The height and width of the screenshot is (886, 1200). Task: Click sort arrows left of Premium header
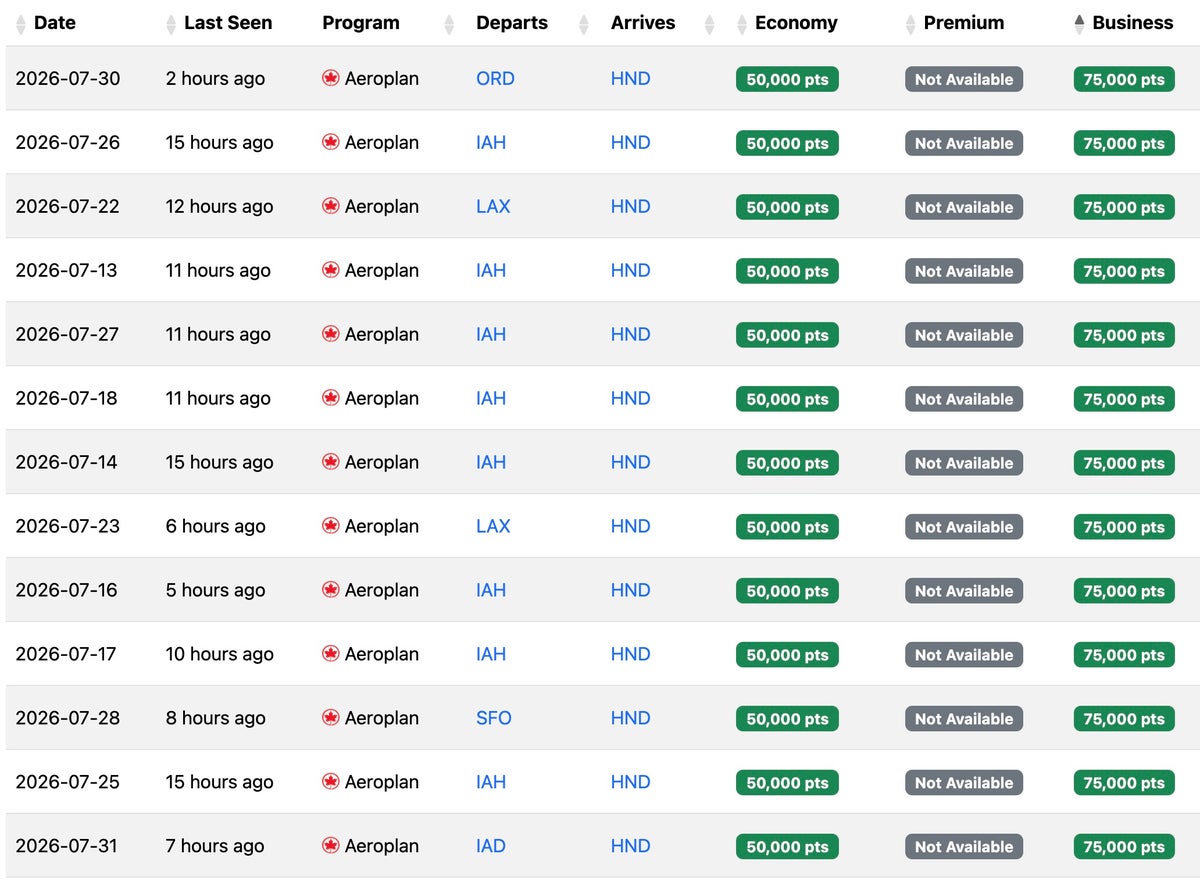(910, 24)
